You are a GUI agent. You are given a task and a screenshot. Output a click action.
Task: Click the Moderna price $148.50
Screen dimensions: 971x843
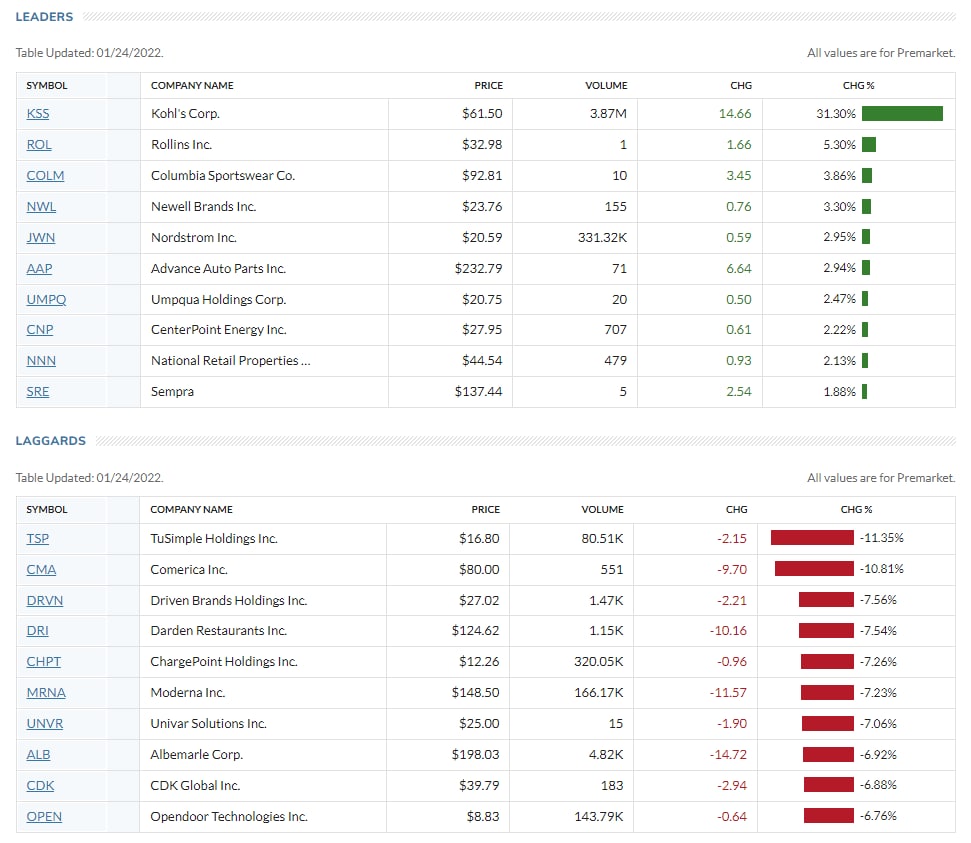[475, 693]
